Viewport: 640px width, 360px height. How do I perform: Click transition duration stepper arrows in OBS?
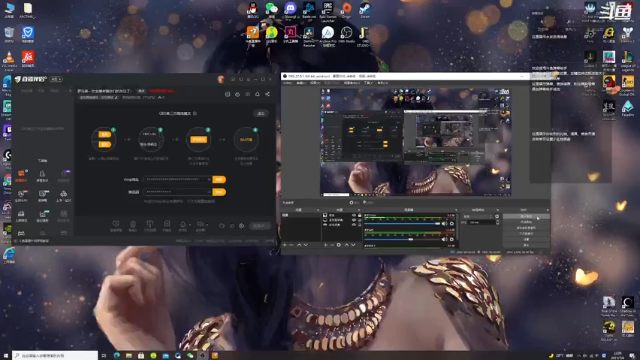(x=498, y=222)
